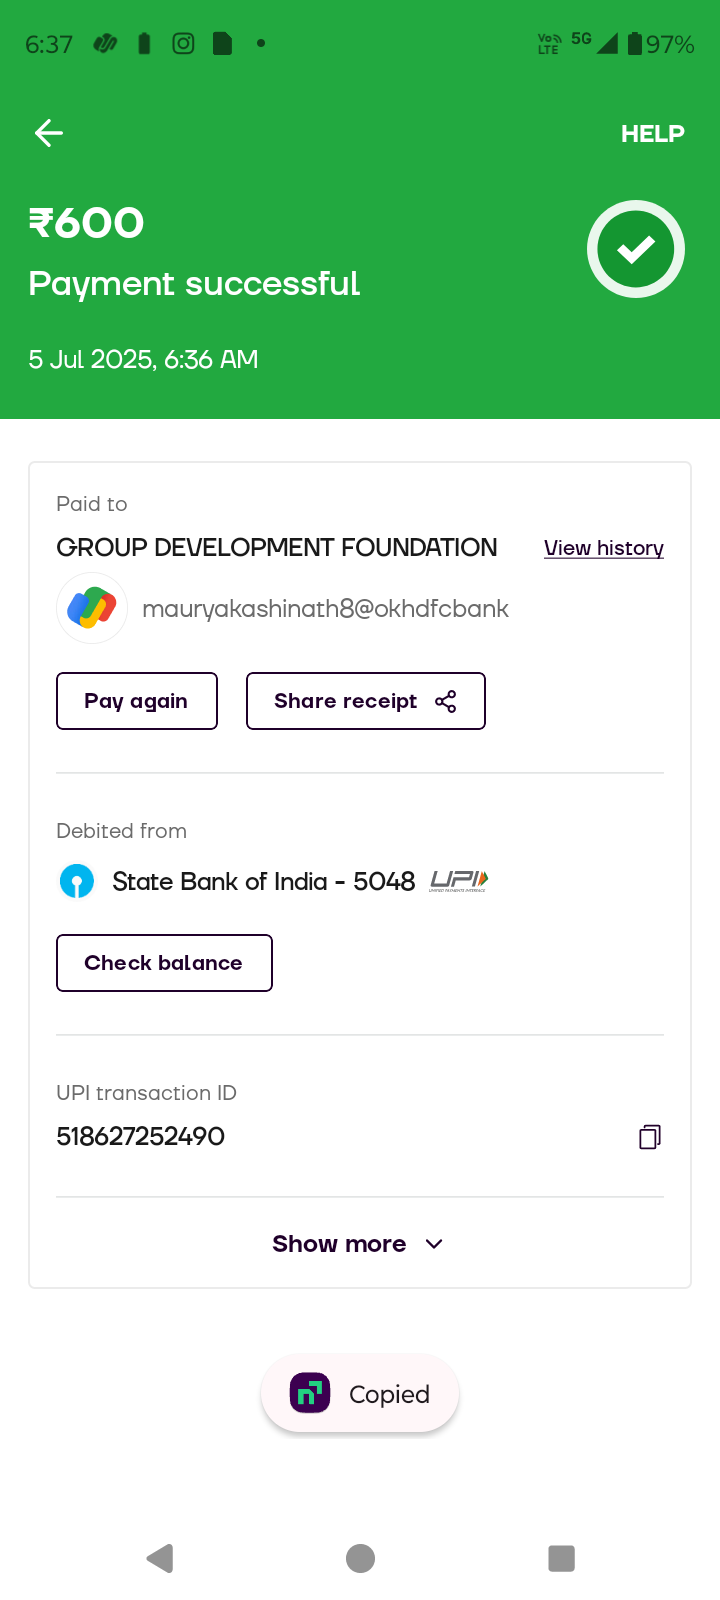Open the HELP option

click(x=652, y=134)
